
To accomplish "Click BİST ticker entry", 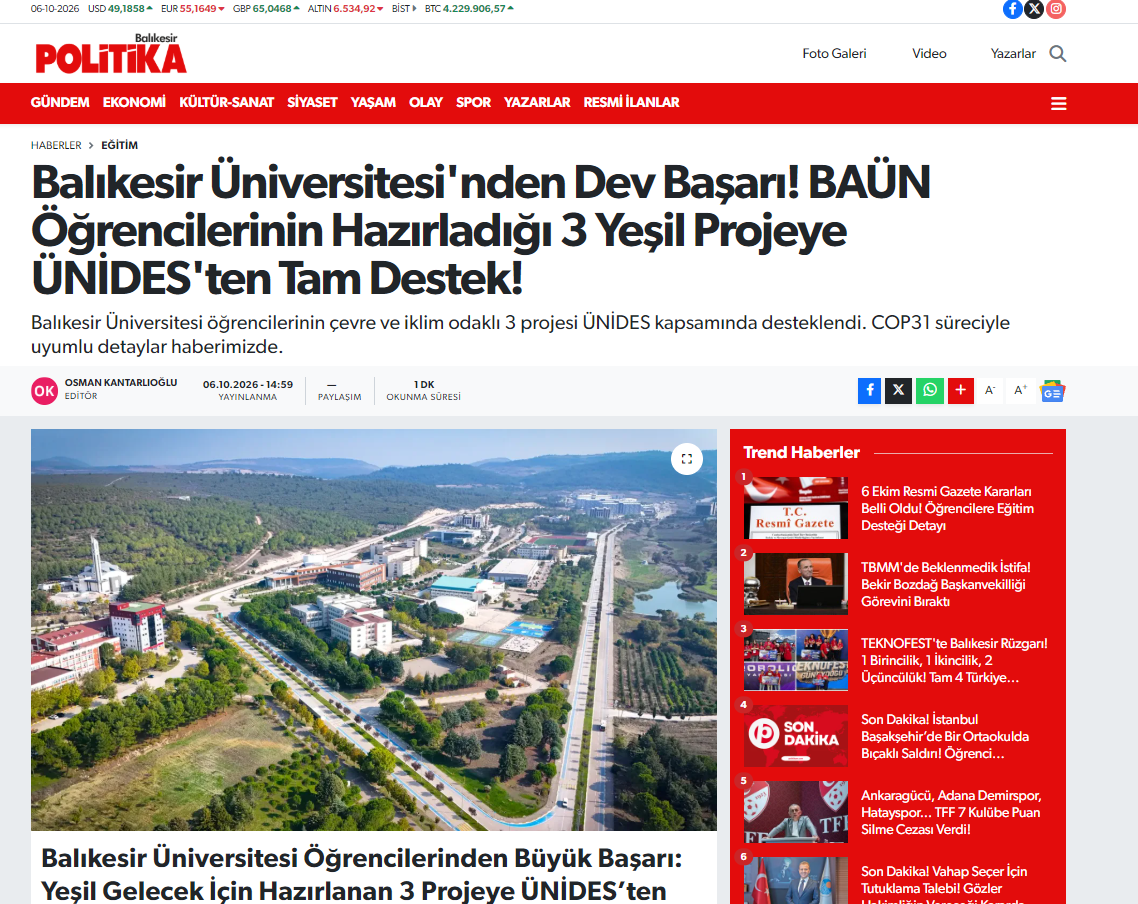I will coord(404,9).
